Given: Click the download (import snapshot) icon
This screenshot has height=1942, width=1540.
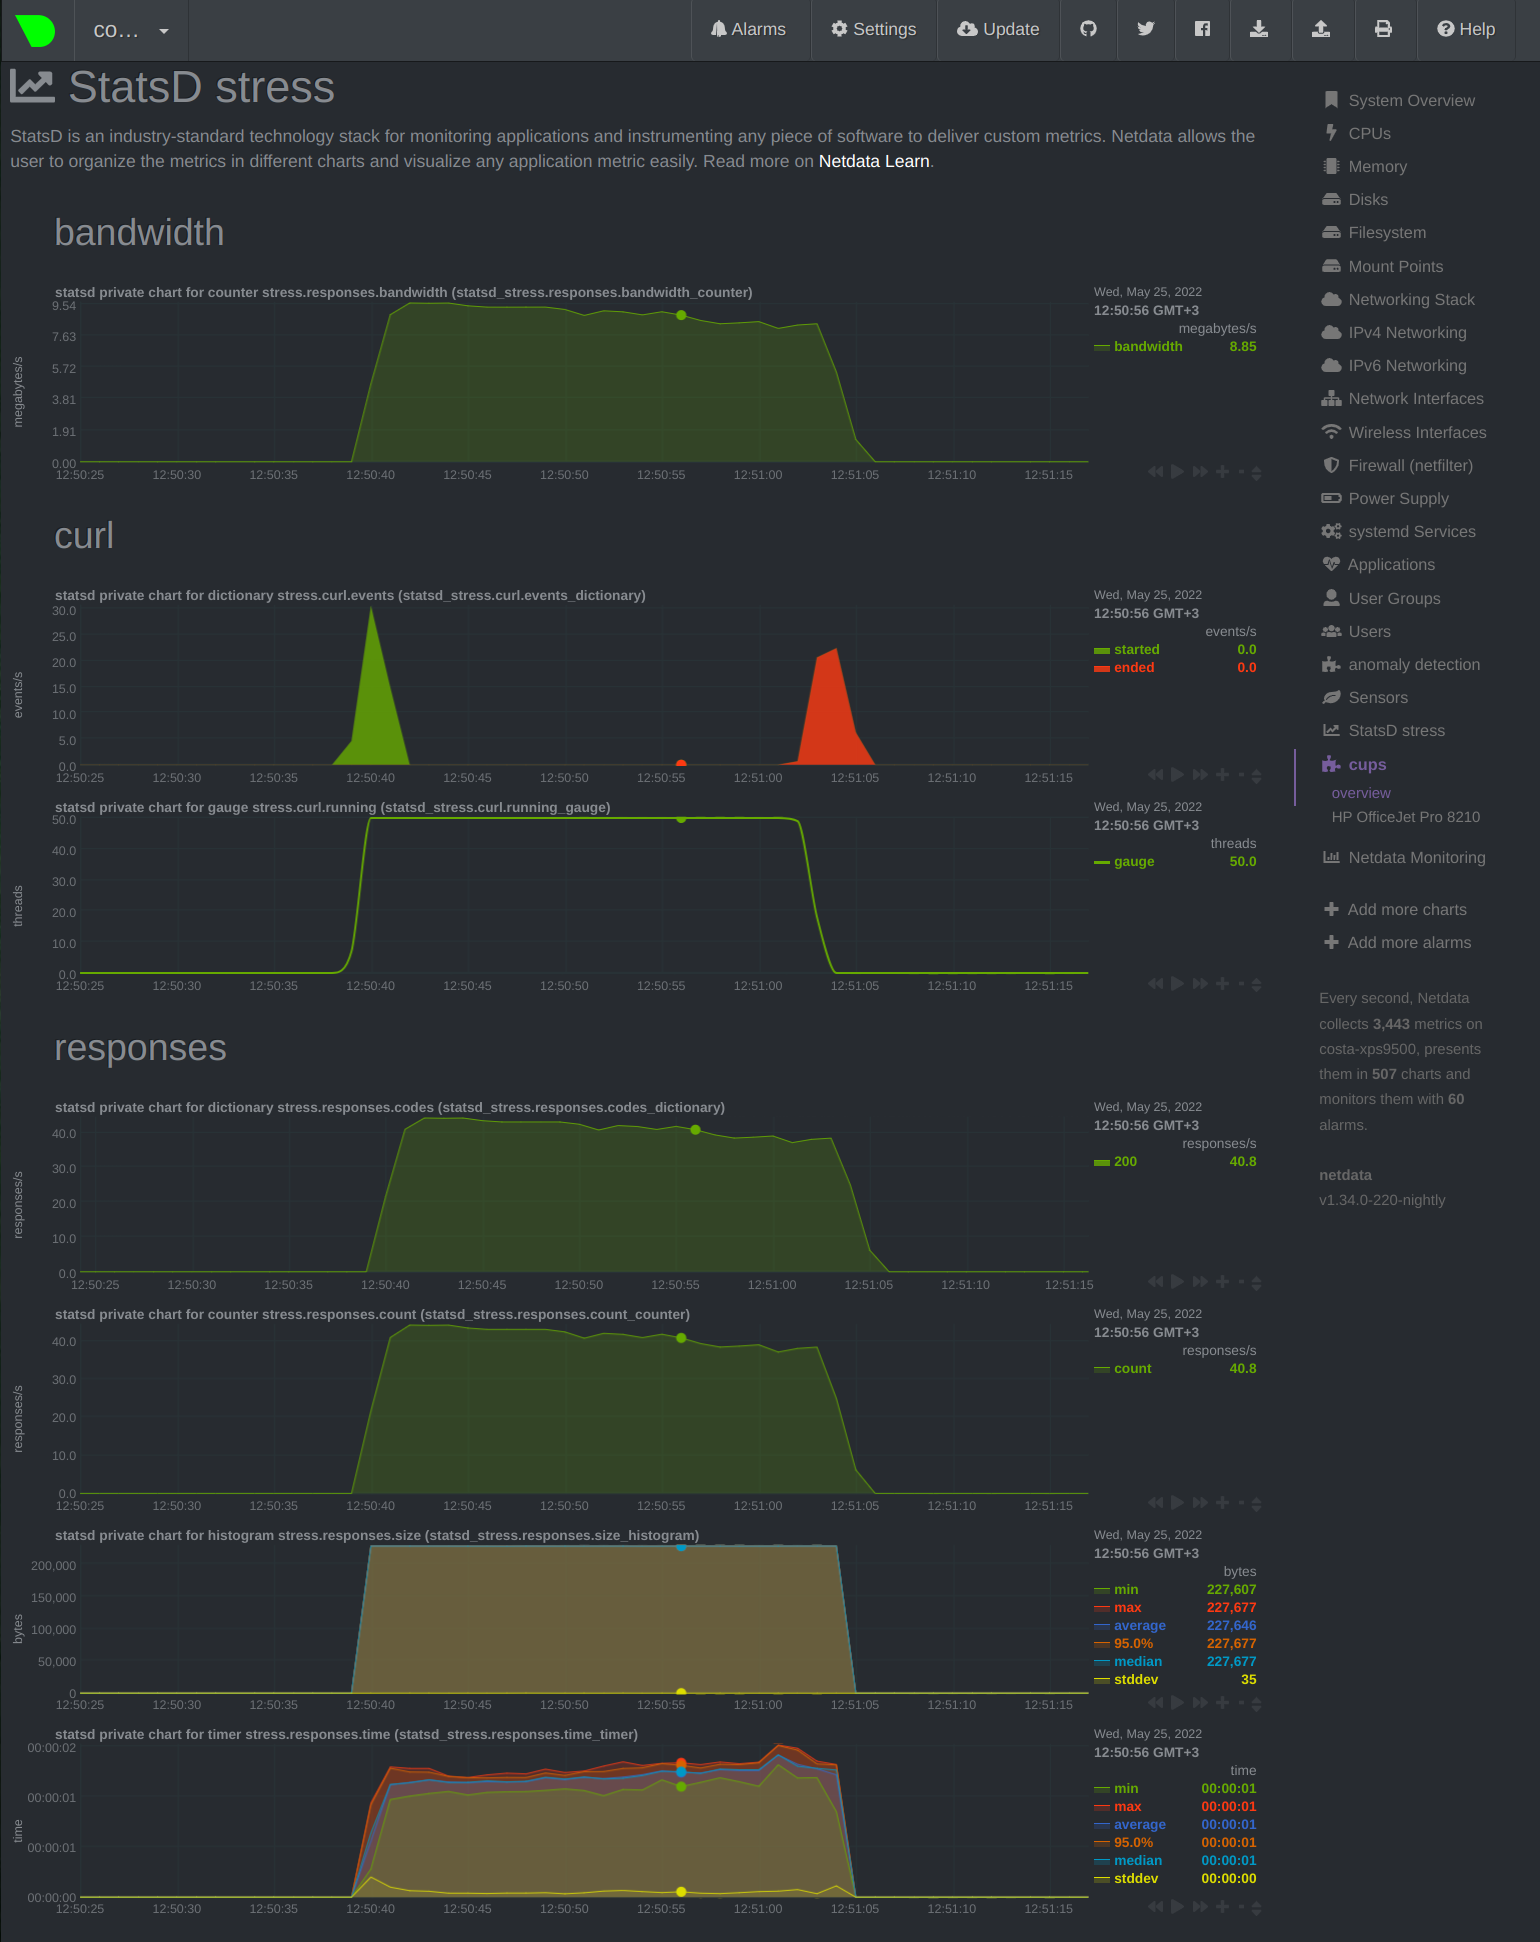Looking at the screenshot, I should [x=1259, y=29].
